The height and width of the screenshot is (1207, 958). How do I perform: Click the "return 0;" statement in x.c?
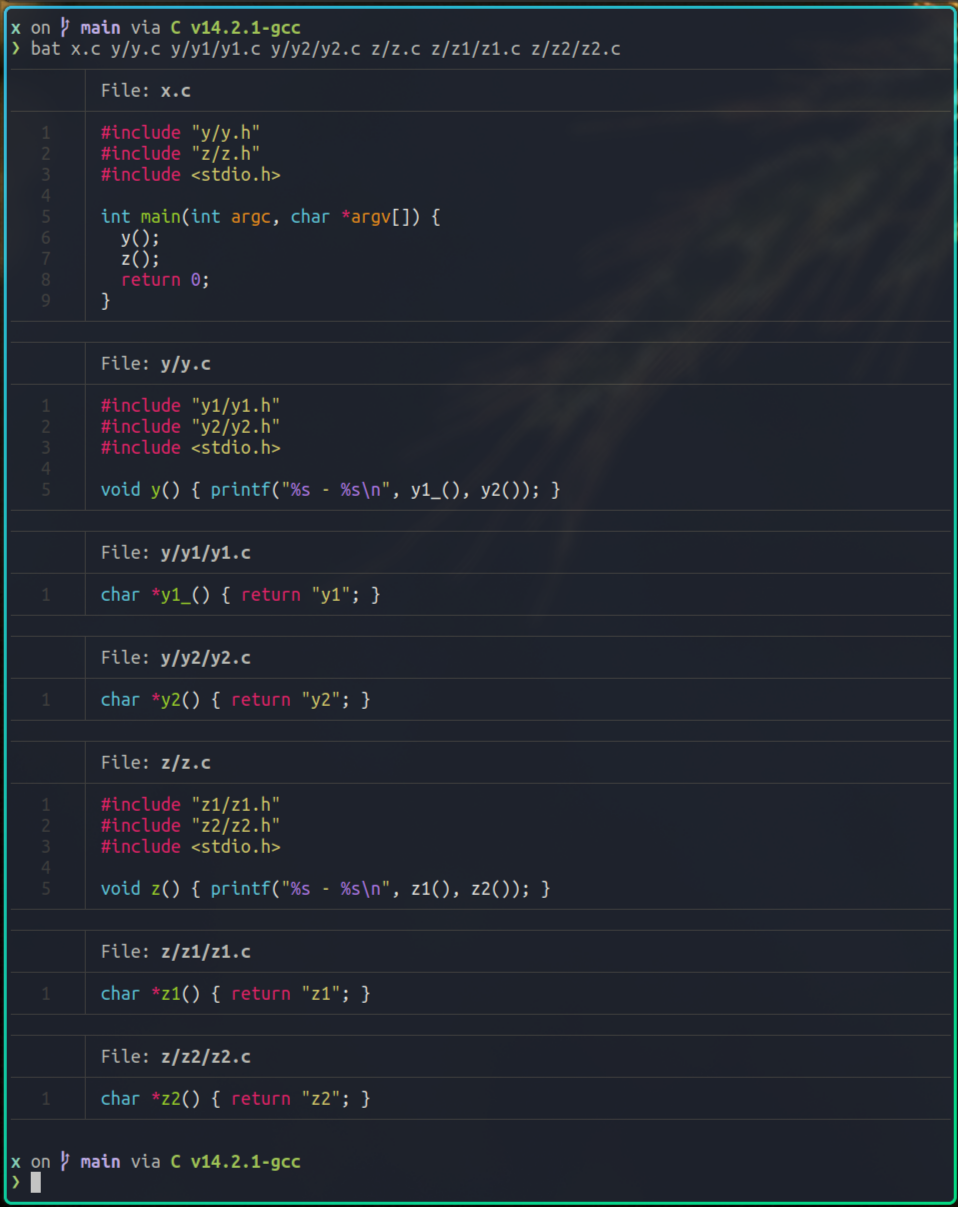coord(165,279)
